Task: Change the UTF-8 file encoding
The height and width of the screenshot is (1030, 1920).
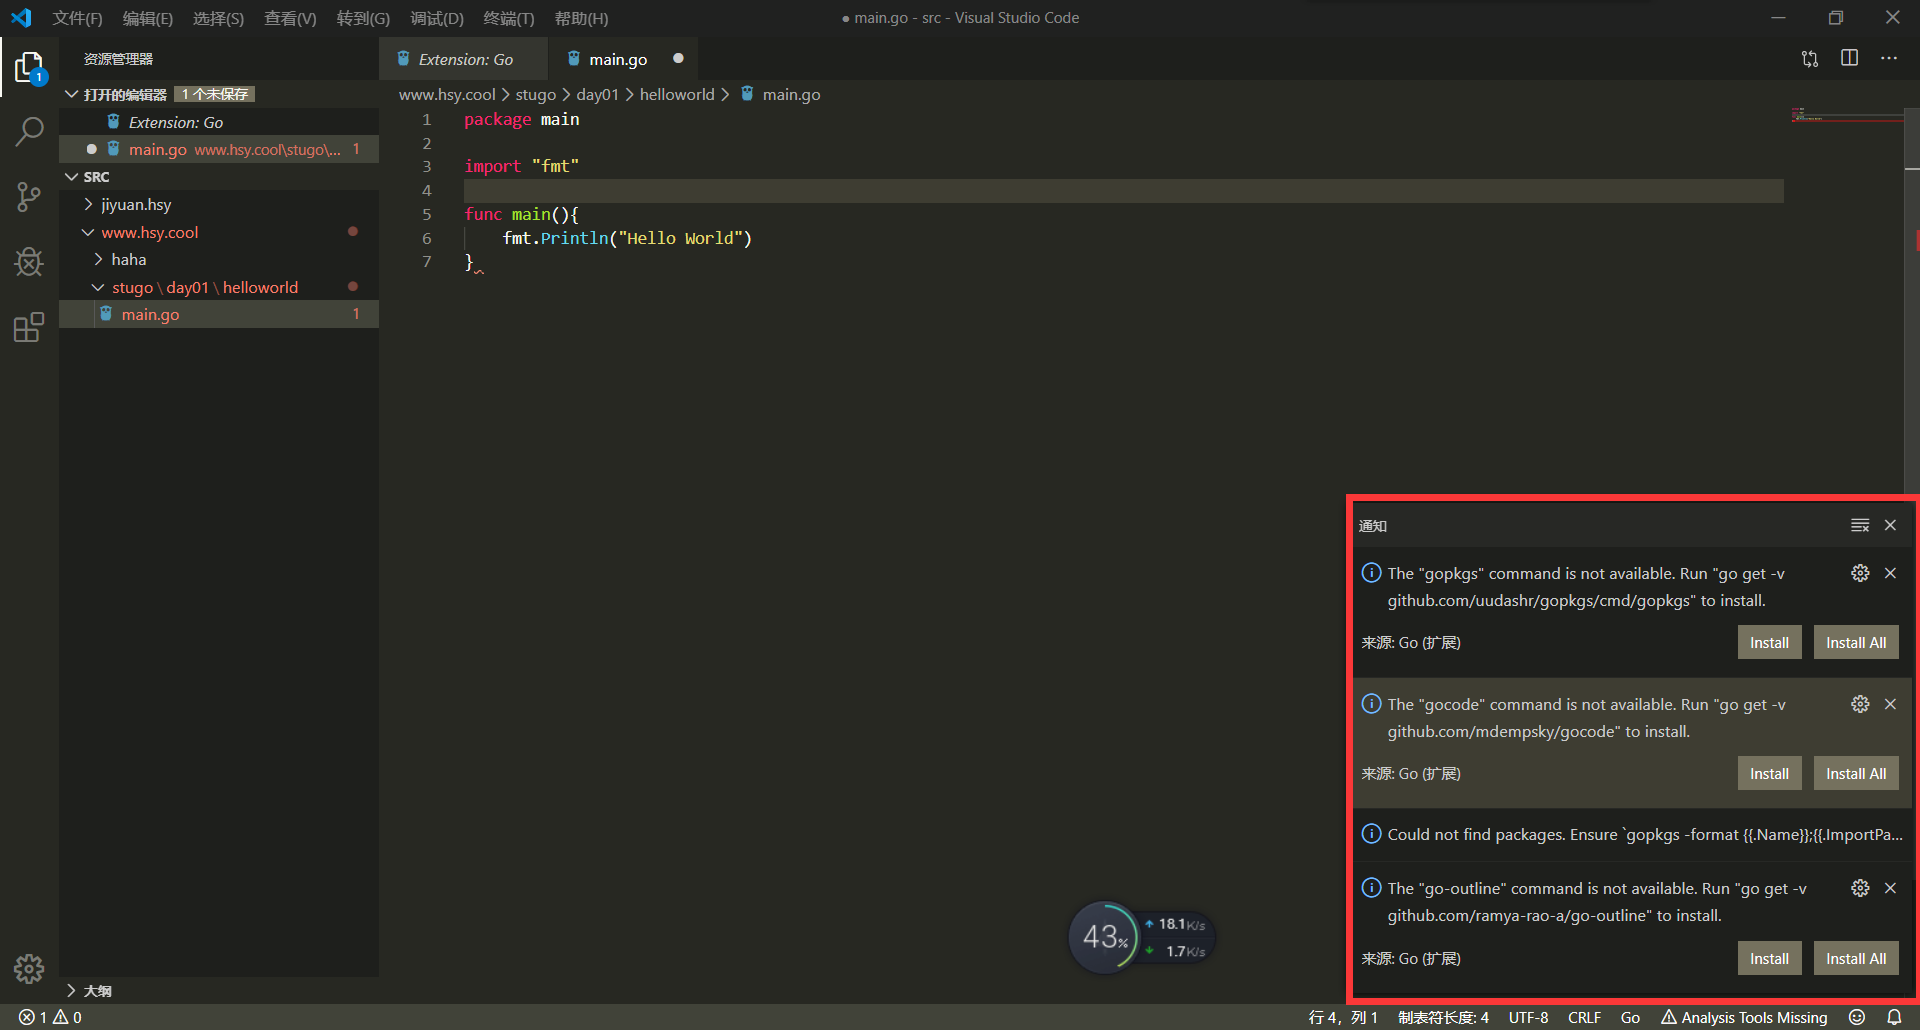Action: pos(1528,1017)
